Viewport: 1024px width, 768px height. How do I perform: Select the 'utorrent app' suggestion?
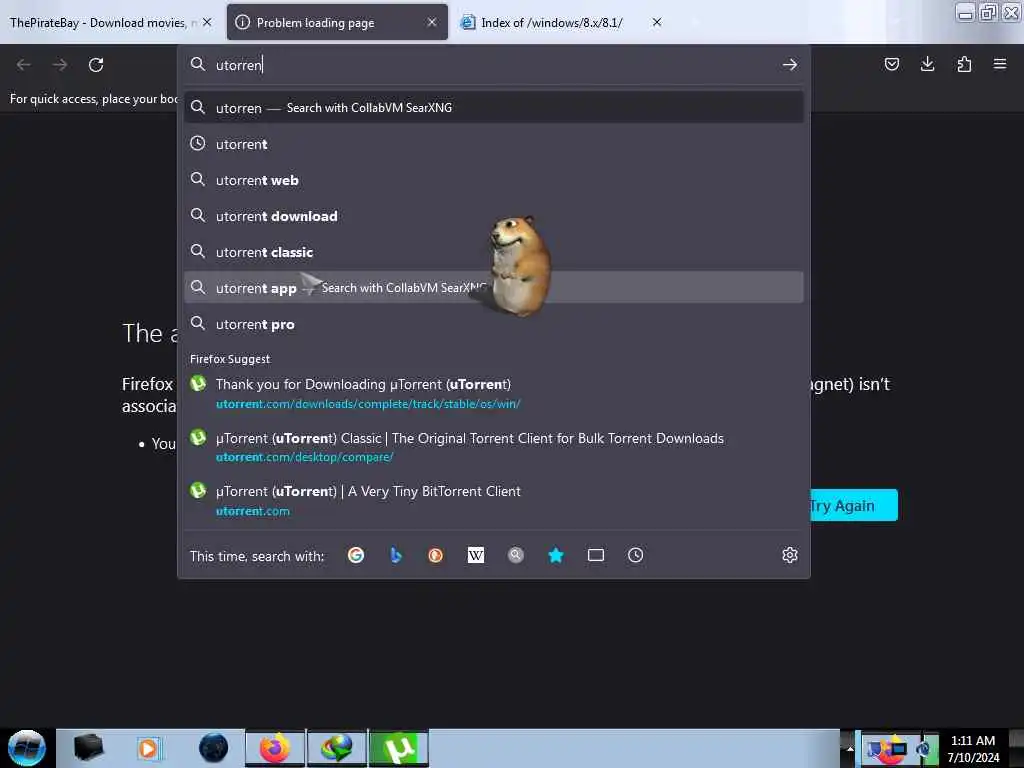494,287
